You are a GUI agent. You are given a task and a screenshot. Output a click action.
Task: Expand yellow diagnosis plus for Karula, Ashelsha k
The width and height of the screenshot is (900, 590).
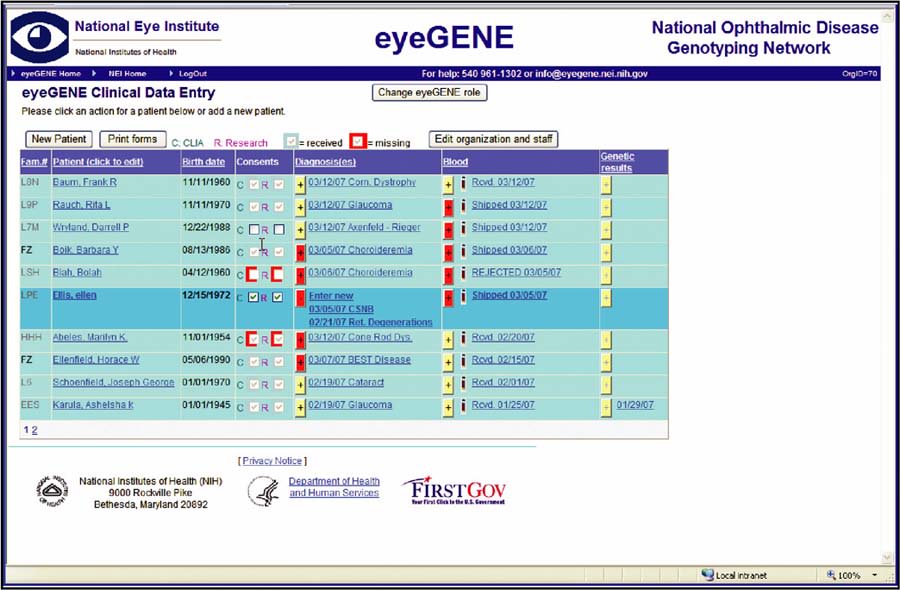click(x=300, y=407)
